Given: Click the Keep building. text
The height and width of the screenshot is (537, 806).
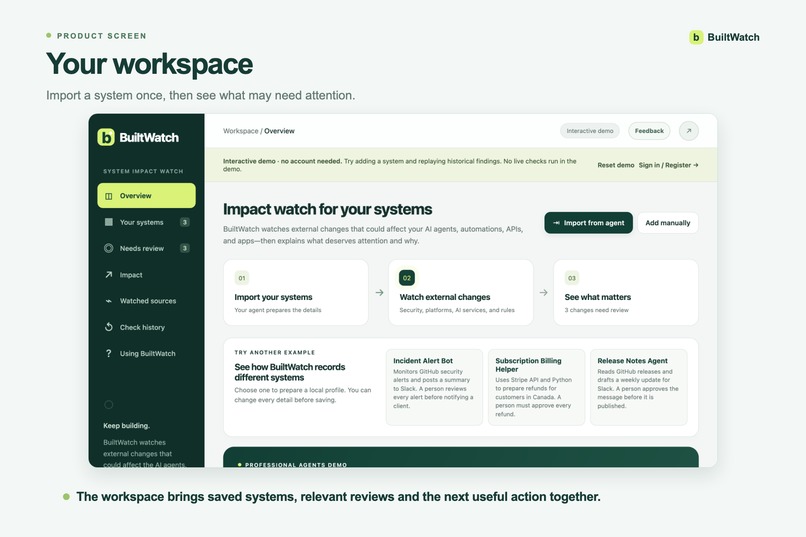Looking at the screenshot, I should pos(126,425).
